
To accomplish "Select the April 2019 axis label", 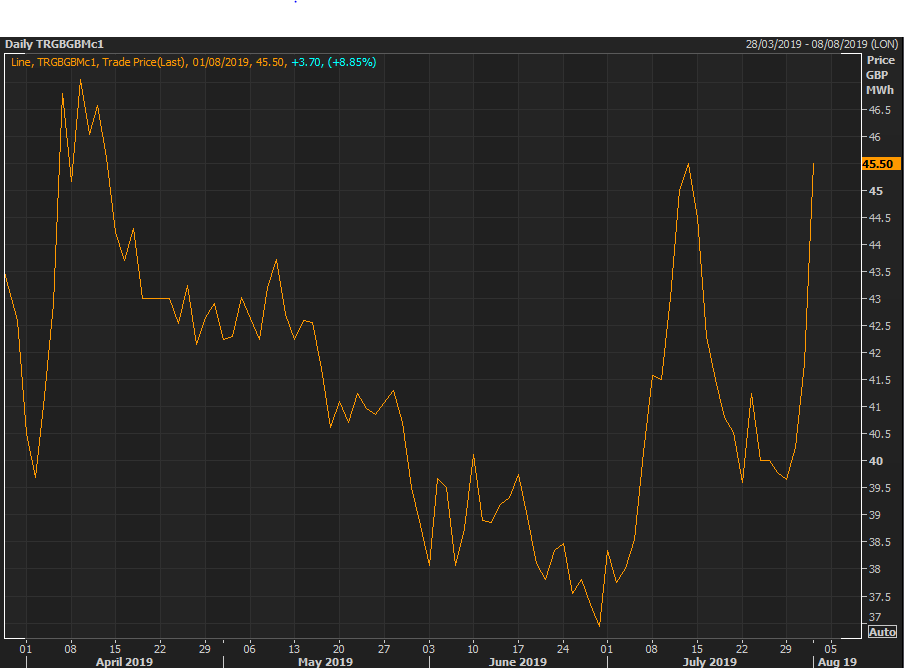I will click(122, 662).
